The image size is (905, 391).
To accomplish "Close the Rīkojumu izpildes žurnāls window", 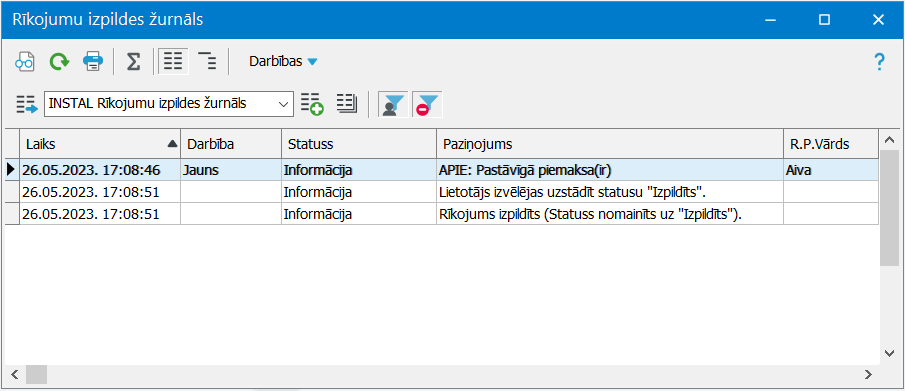I will click(878, 20).
